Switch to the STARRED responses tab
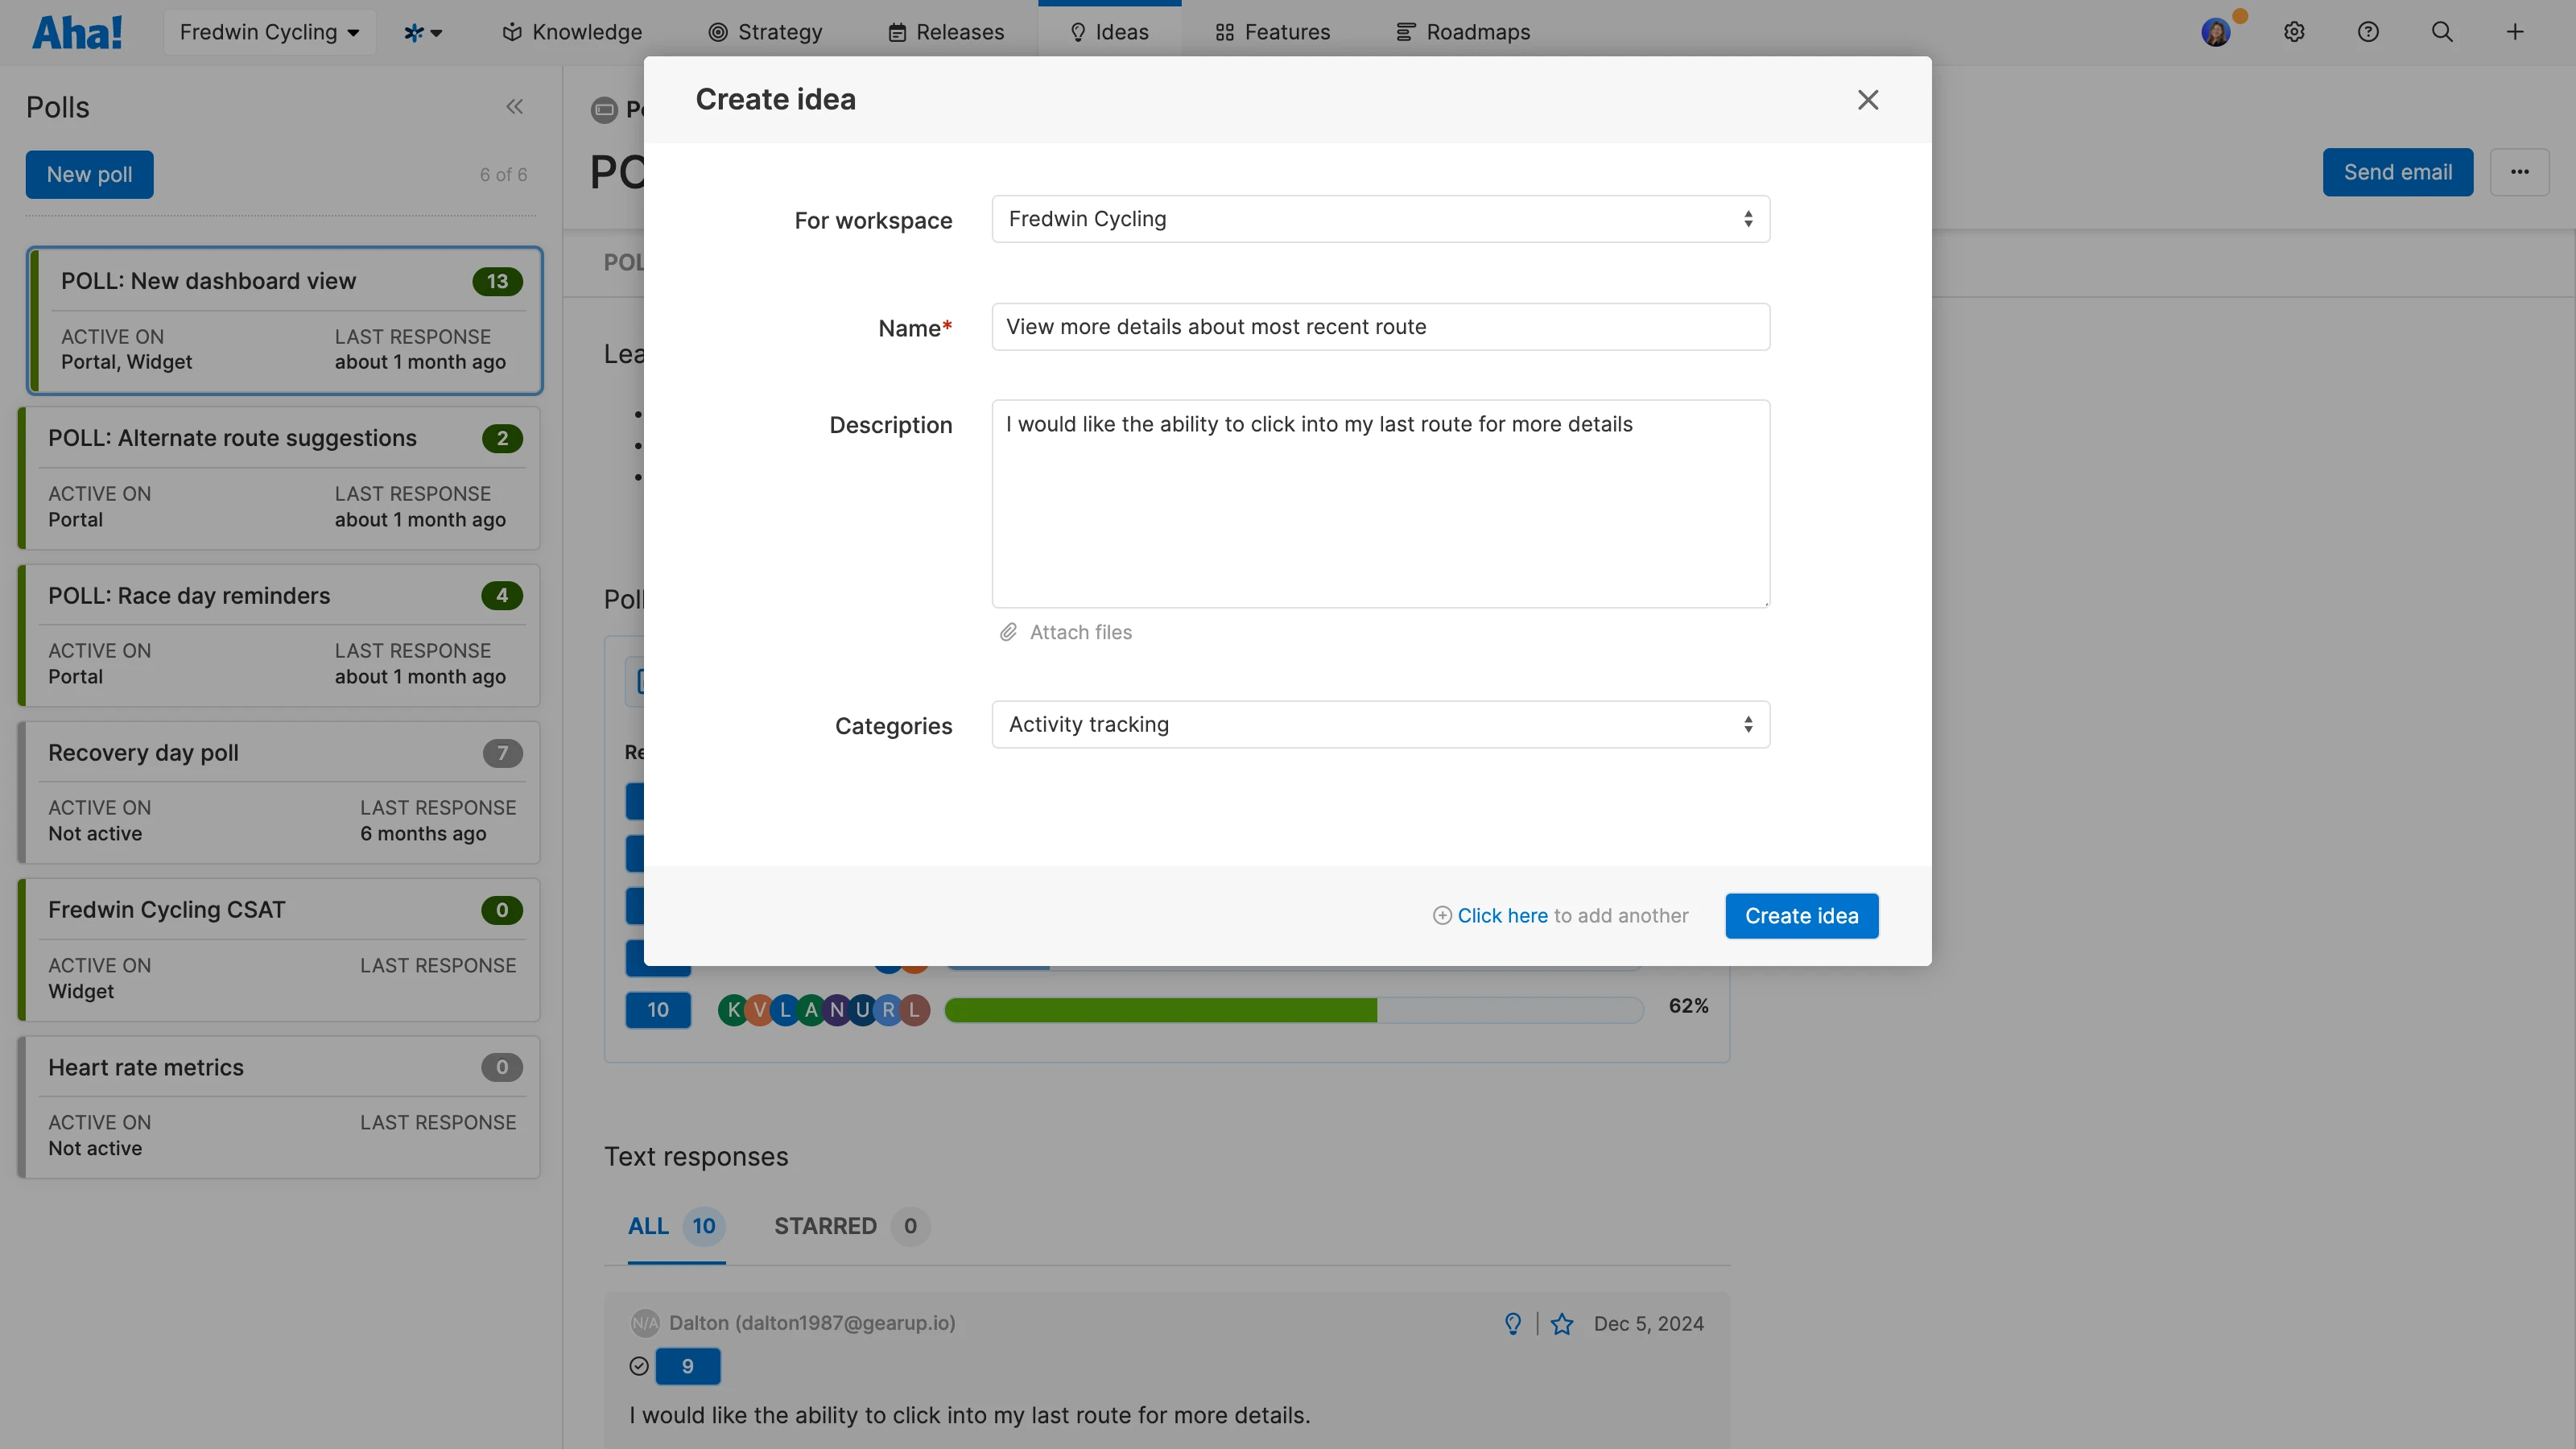This screenshot has width=2576, height=1449. 825,1226
